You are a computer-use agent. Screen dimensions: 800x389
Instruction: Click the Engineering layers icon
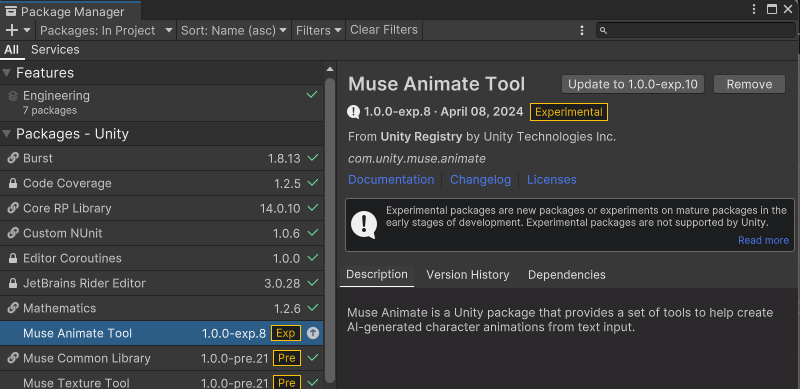pyautogui.click(x=13, y=96)
